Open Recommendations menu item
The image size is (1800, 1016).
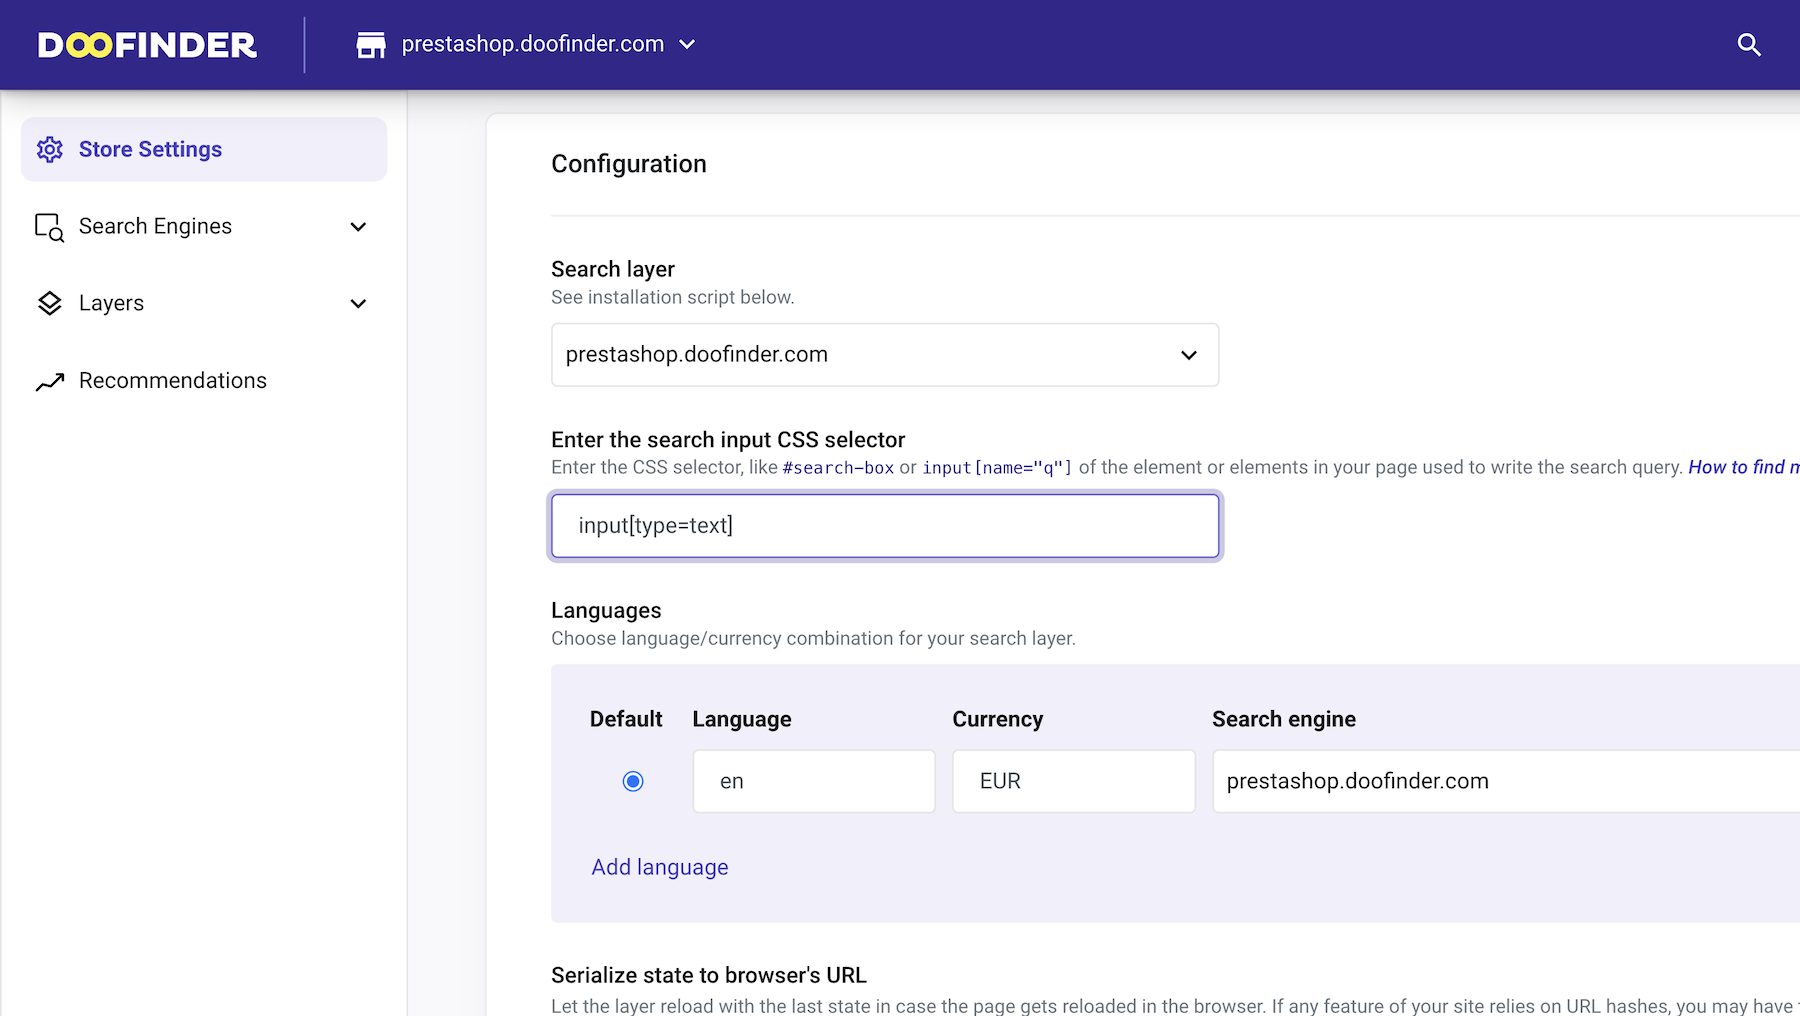pyautogui.click(x=204, y=381)
